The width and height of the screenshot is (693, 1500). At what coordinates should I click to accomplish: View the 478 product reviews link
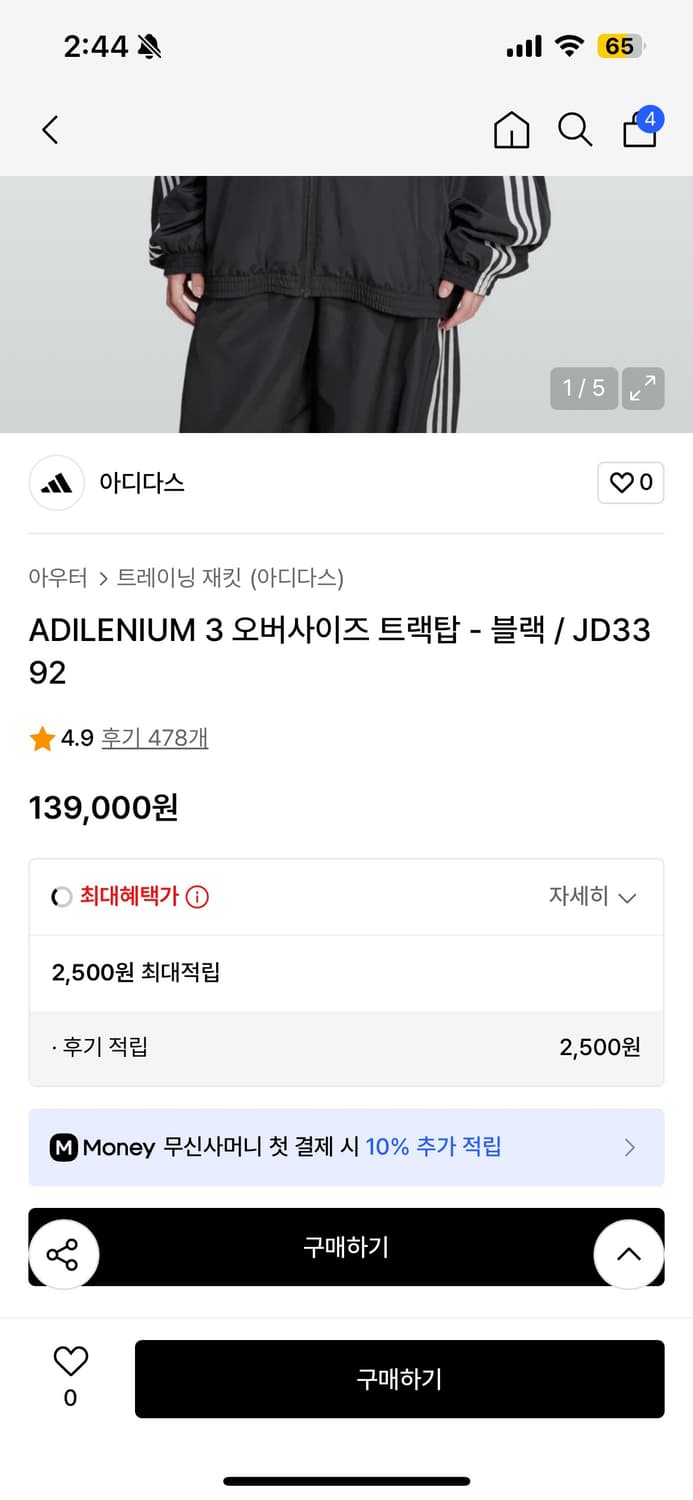[x=154, y=740]
